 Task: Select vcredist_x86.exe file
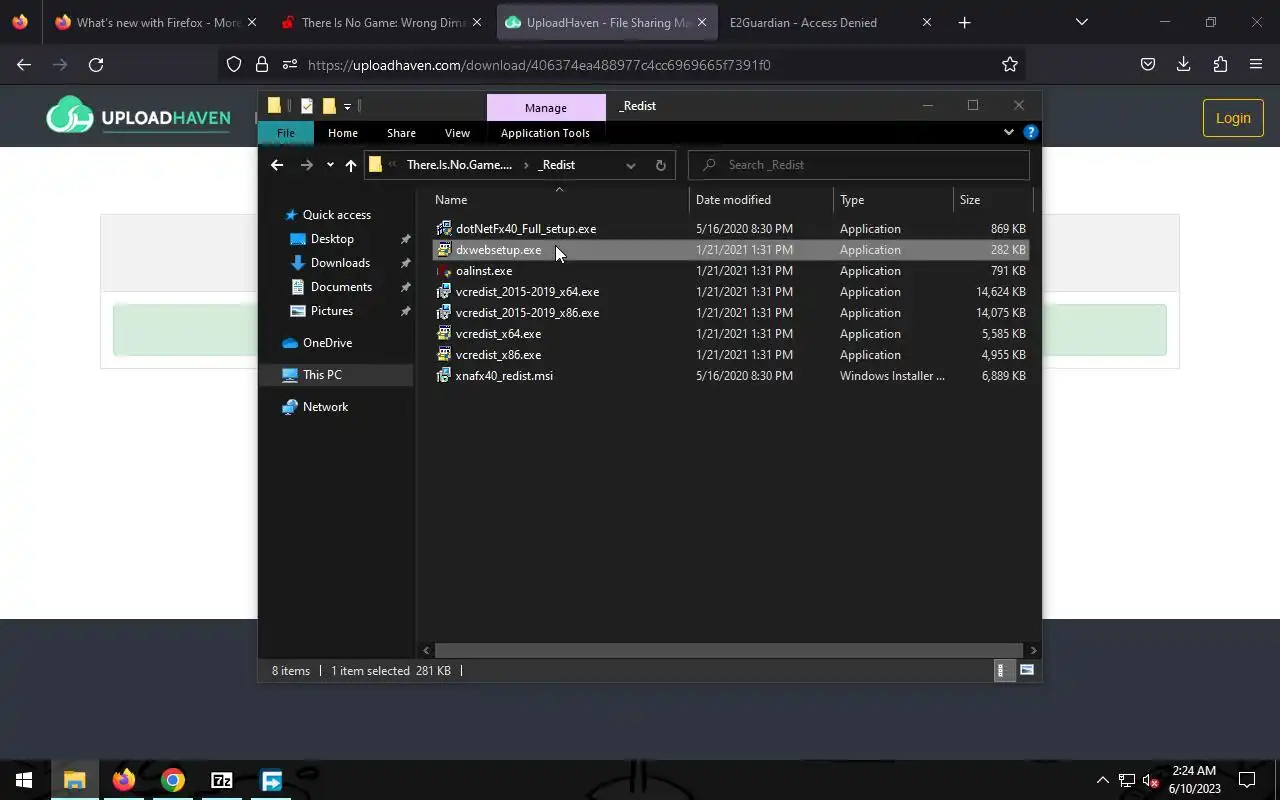[498, 355]
